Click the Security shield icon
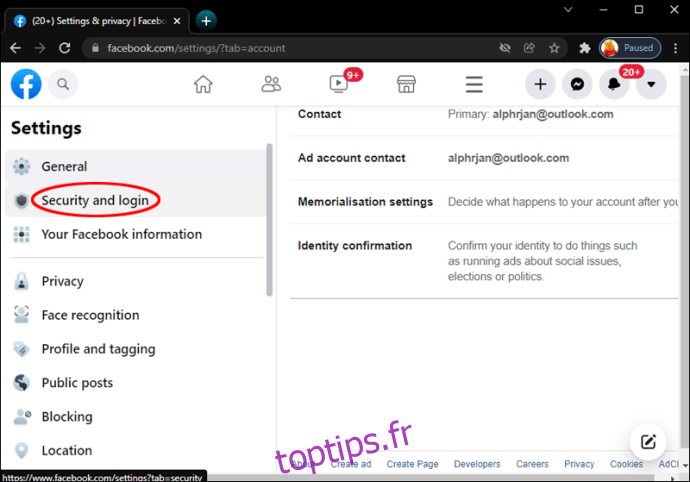The height and width of the screenshot is (482, 690). 21,200
